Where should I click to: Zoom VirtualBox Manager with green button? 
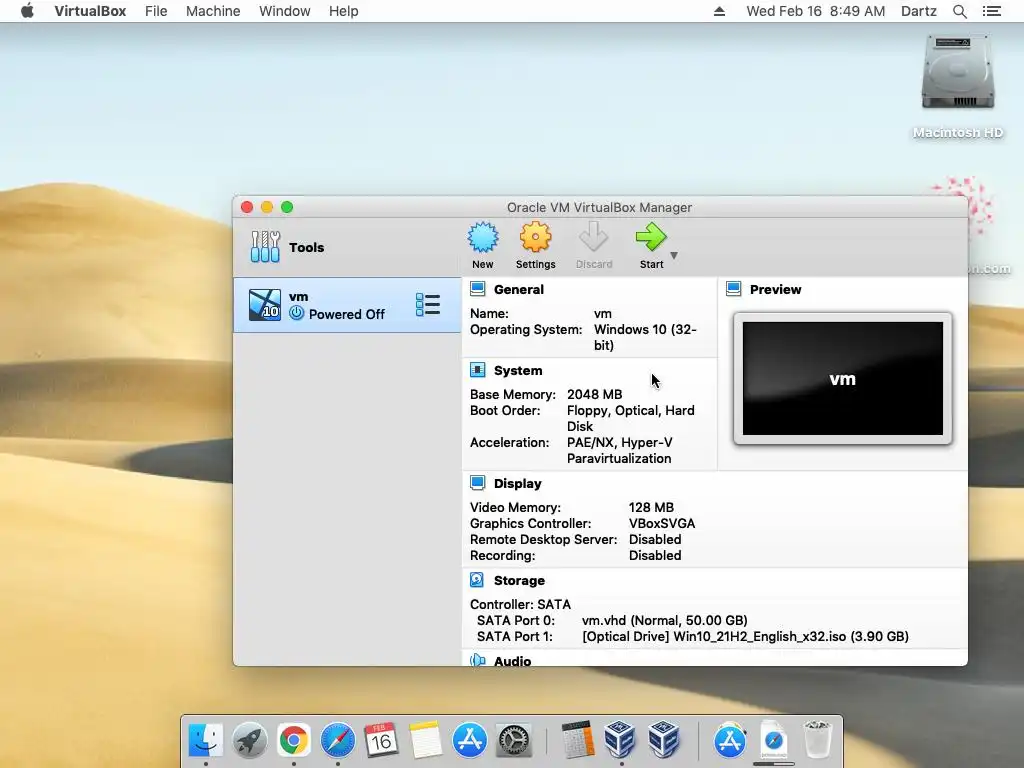[287, 207]
